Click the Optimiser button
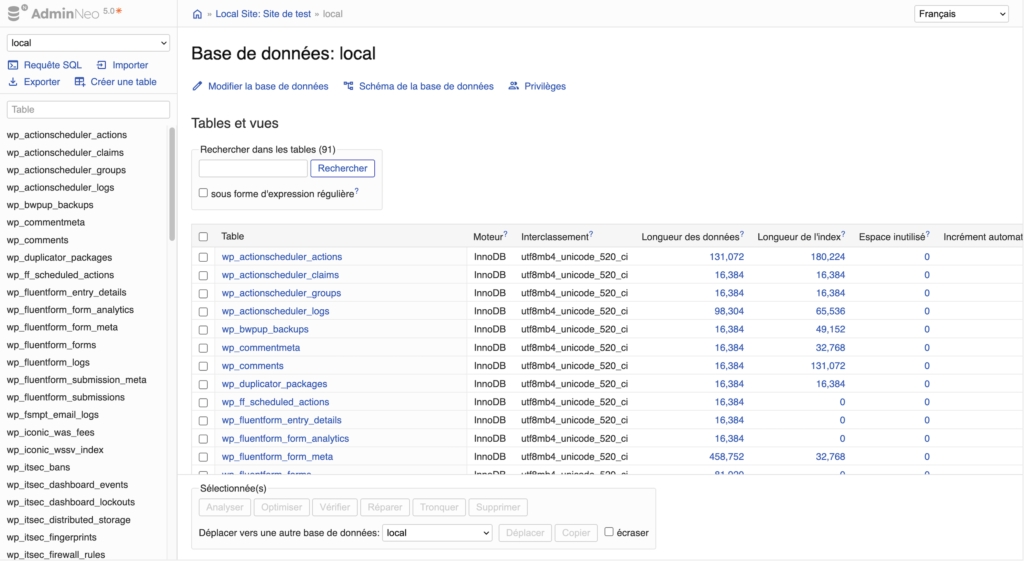1024x561 pixels. [x=281, y=507]
